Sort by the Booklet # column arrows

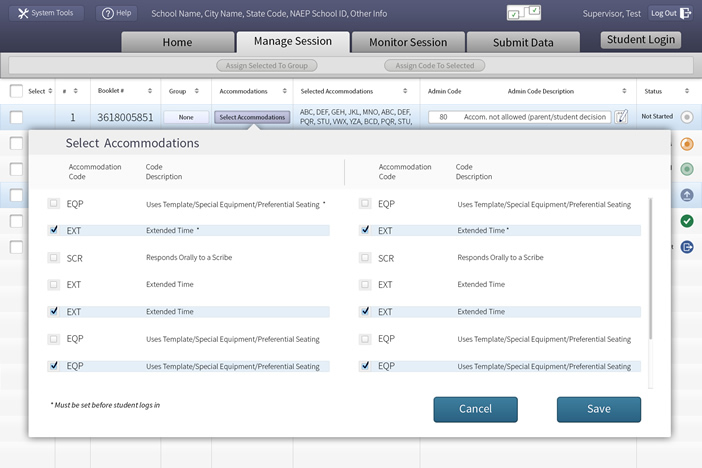tap(153, 91)
